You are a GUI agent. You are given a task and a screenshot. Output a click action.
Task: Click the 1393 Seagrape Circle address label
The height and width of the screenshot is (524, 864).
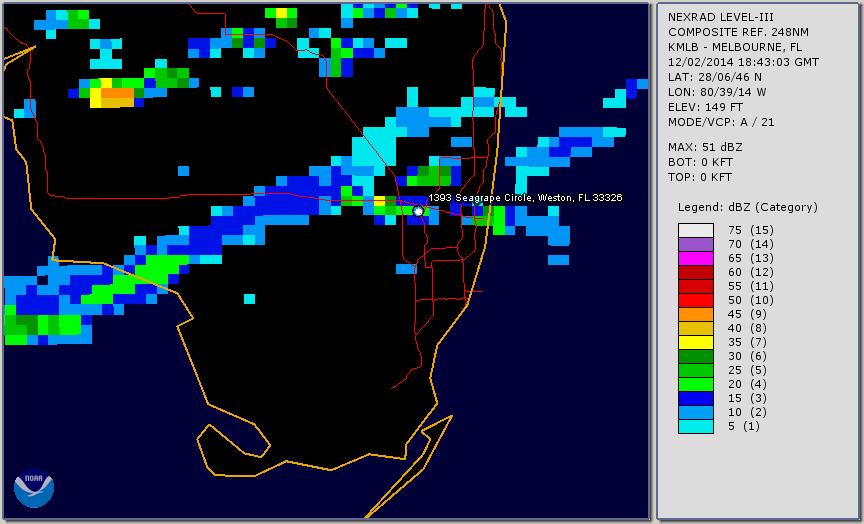[x=525, y=198]
